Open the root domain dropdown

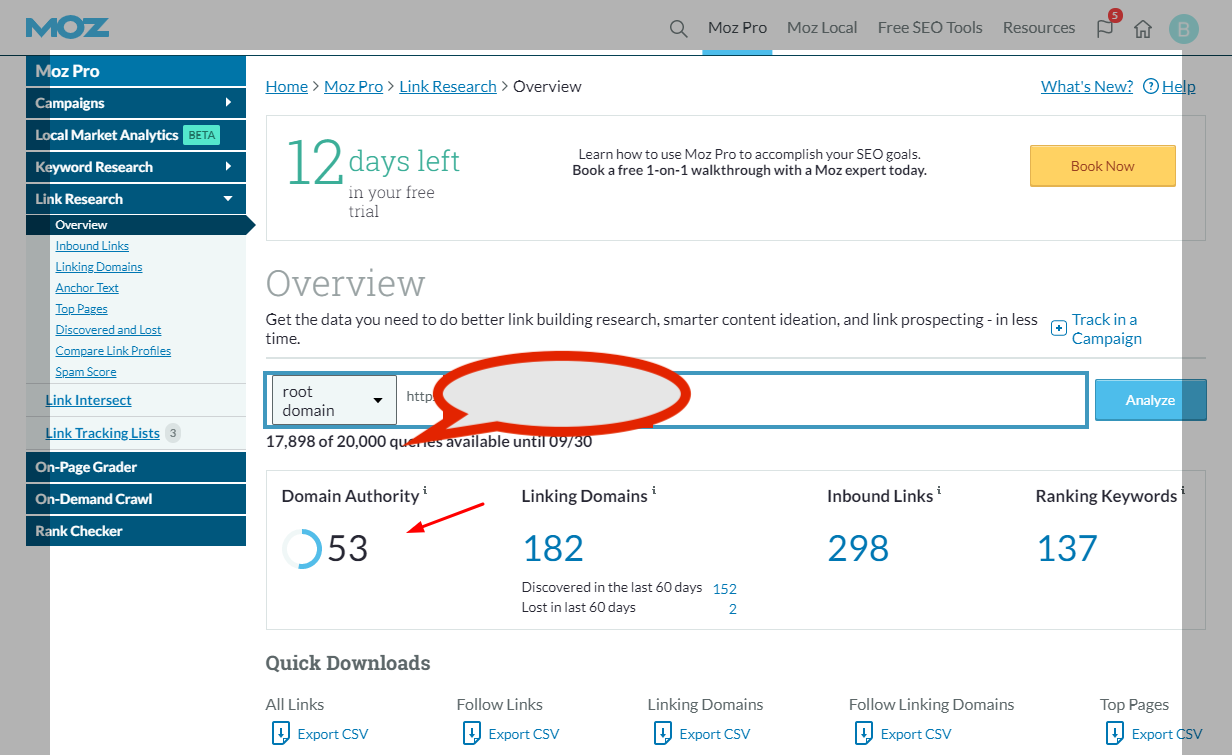pyautogui.click(x=334, y=401)
